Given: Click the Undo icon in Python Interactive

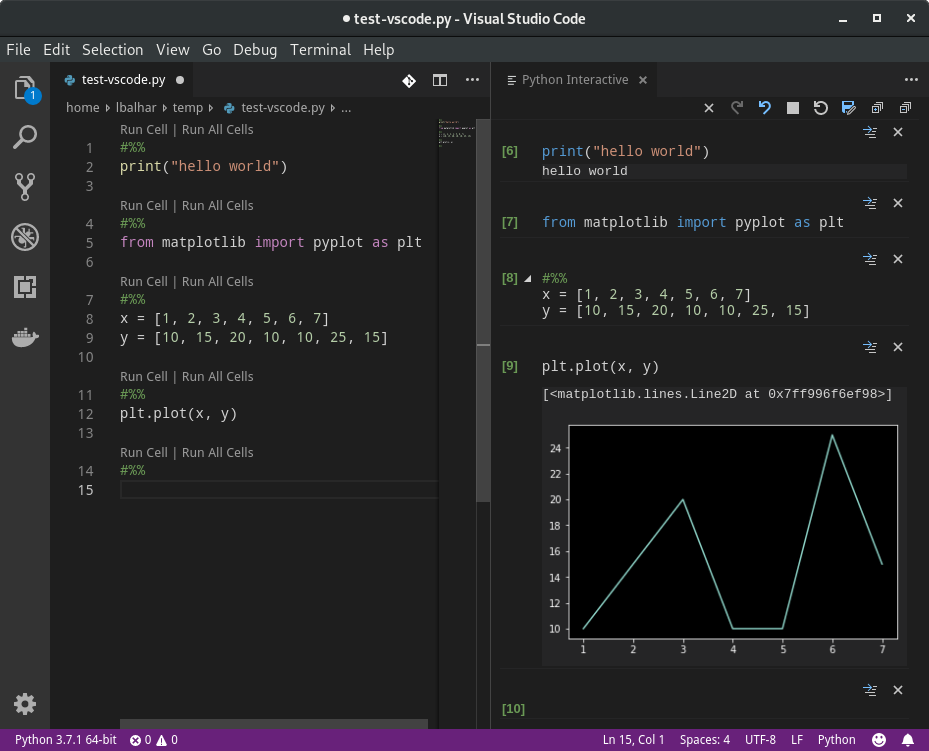Looking at the screenshot, I should pyautogui.click(x=764, y=107).
